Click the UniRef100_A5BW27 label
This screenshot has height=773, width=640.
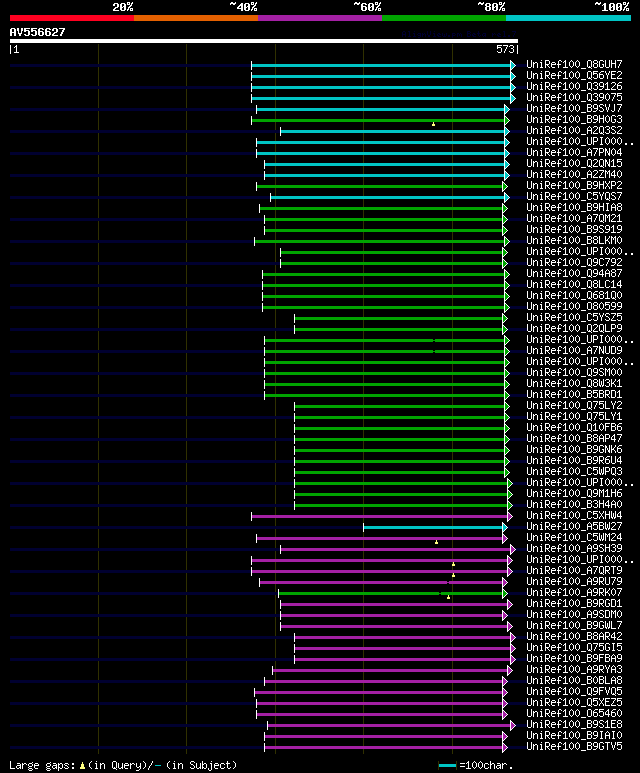[x=574, y=527]
